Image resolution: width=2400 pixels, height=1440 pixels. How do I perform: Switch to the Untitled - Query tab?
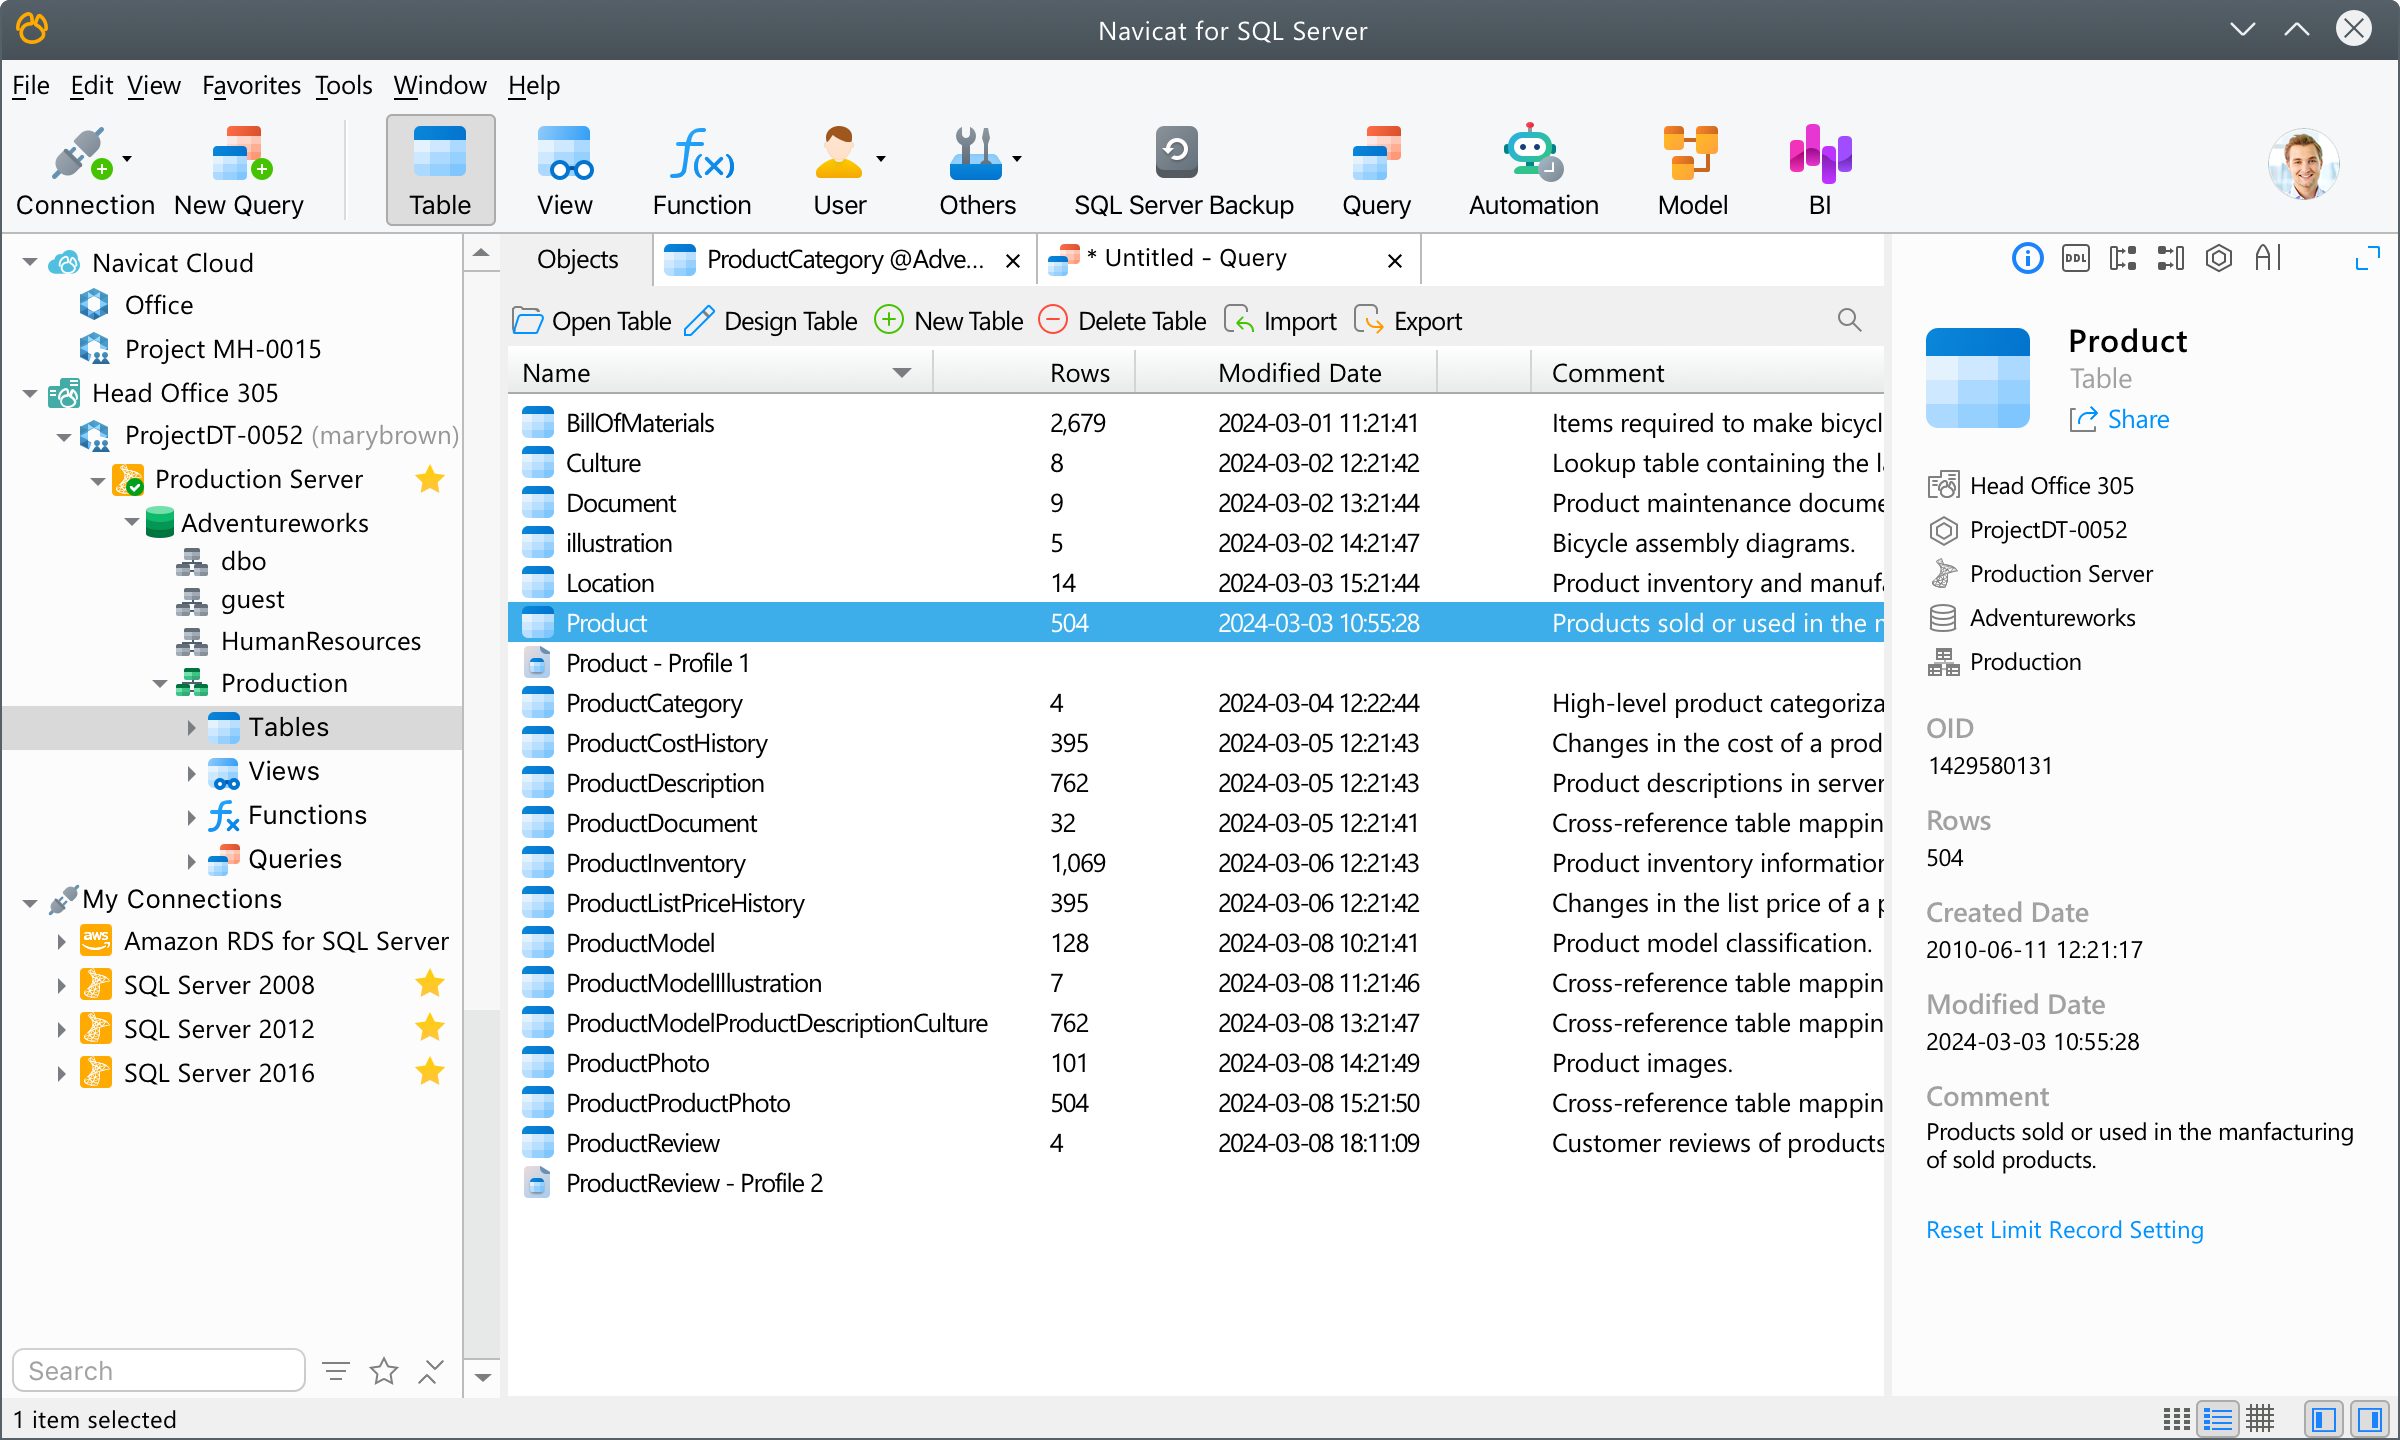1195,259
